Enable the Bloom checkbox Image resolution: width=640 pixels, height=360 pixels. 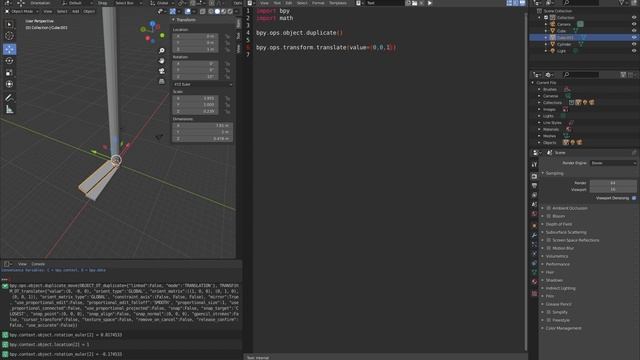[x=549, y=216]
